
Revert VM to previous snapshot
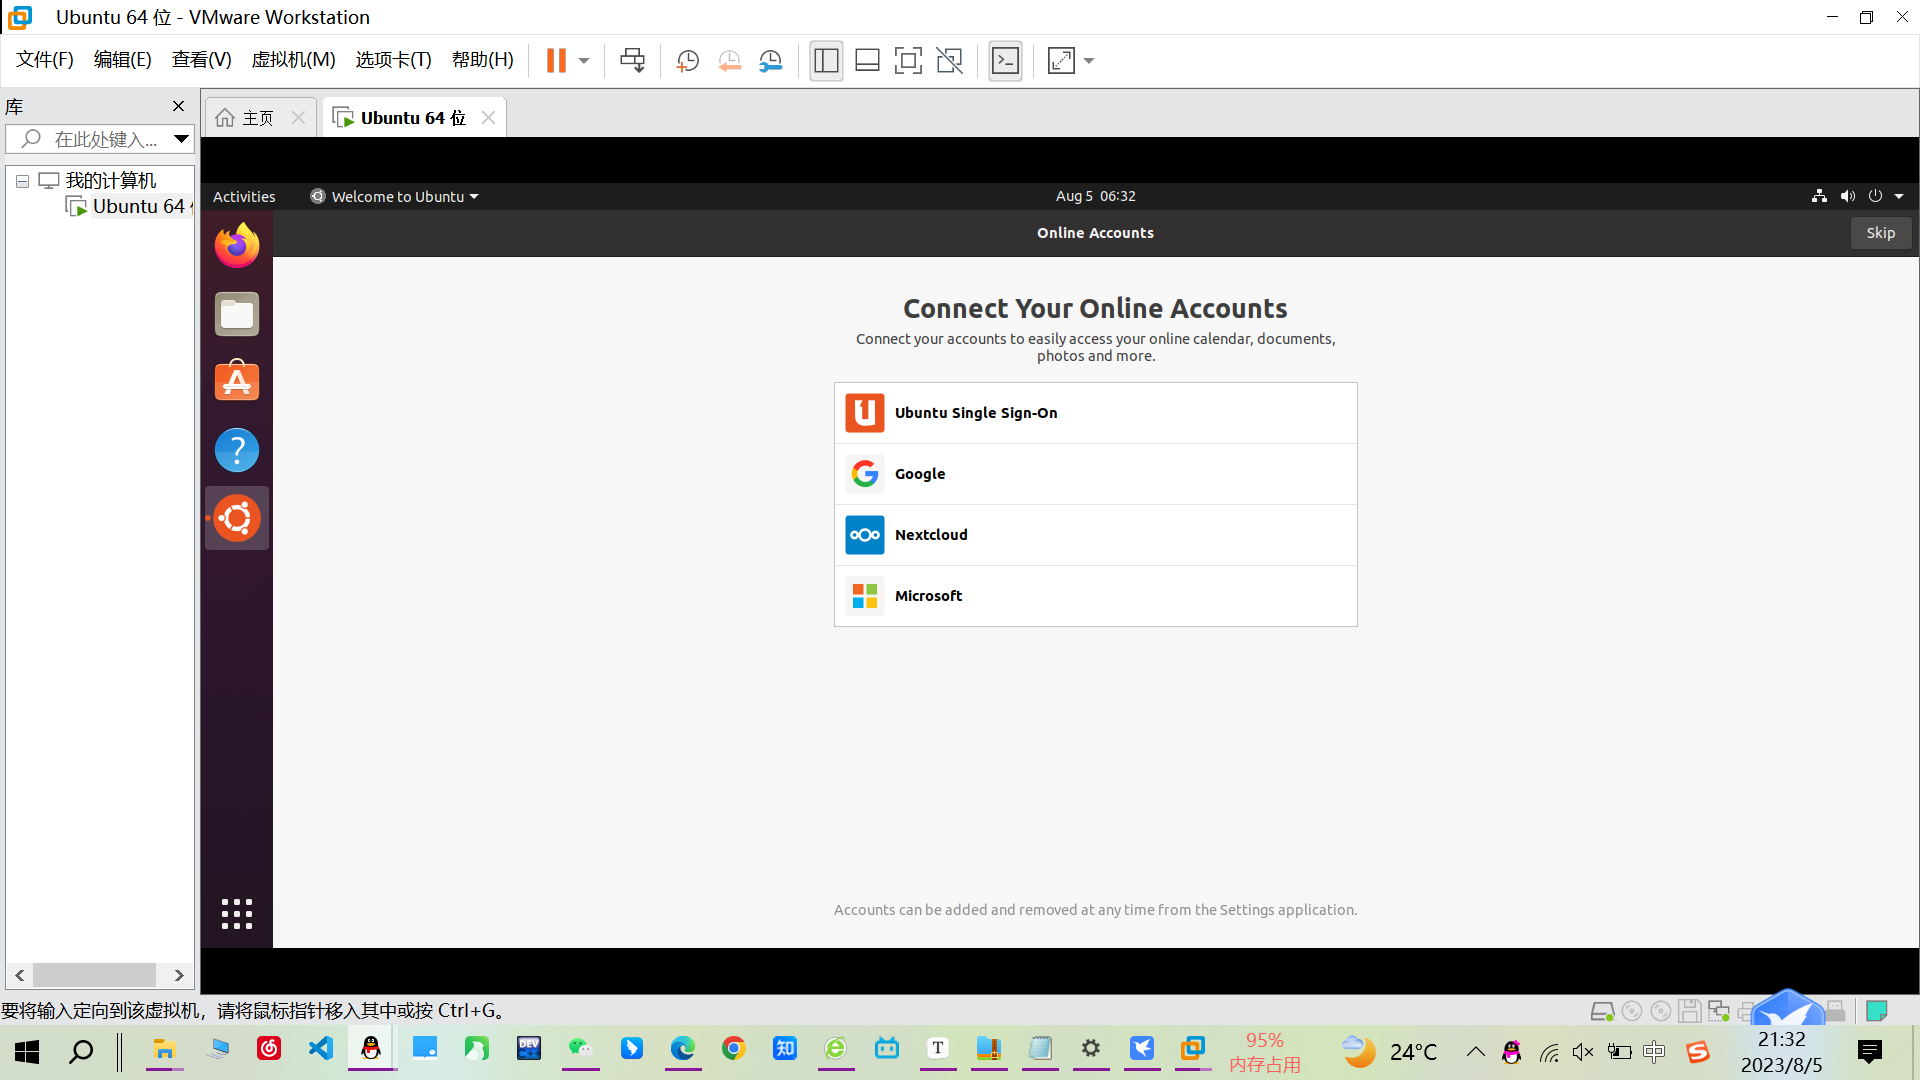729,61
